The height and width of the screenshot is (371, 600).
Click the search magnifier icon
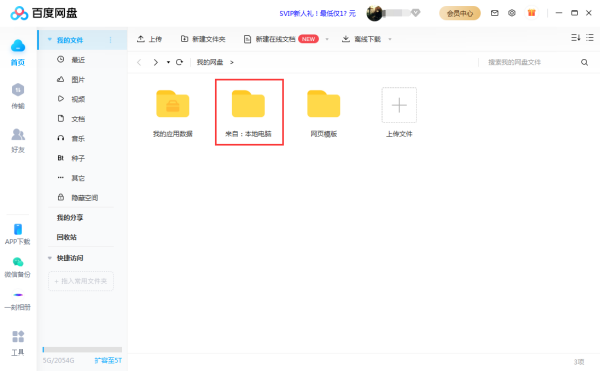(584, 62)
